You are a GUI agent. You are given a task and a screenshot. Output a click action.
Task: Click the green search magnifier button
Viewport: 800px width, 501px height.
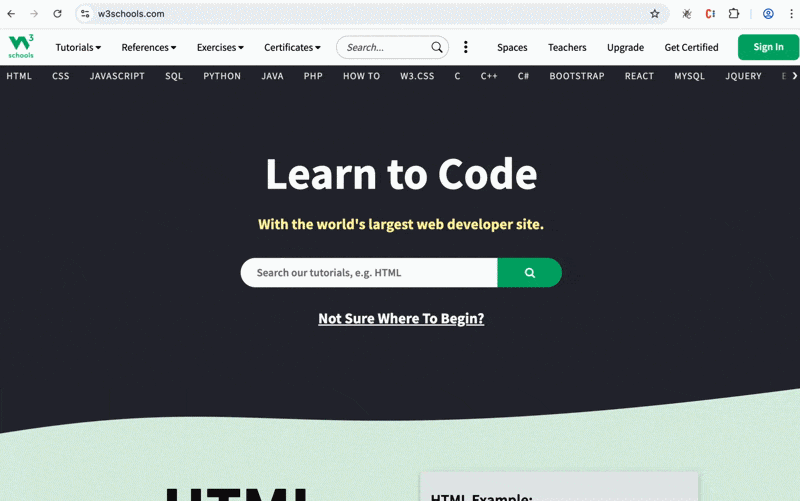pos(530,272)
